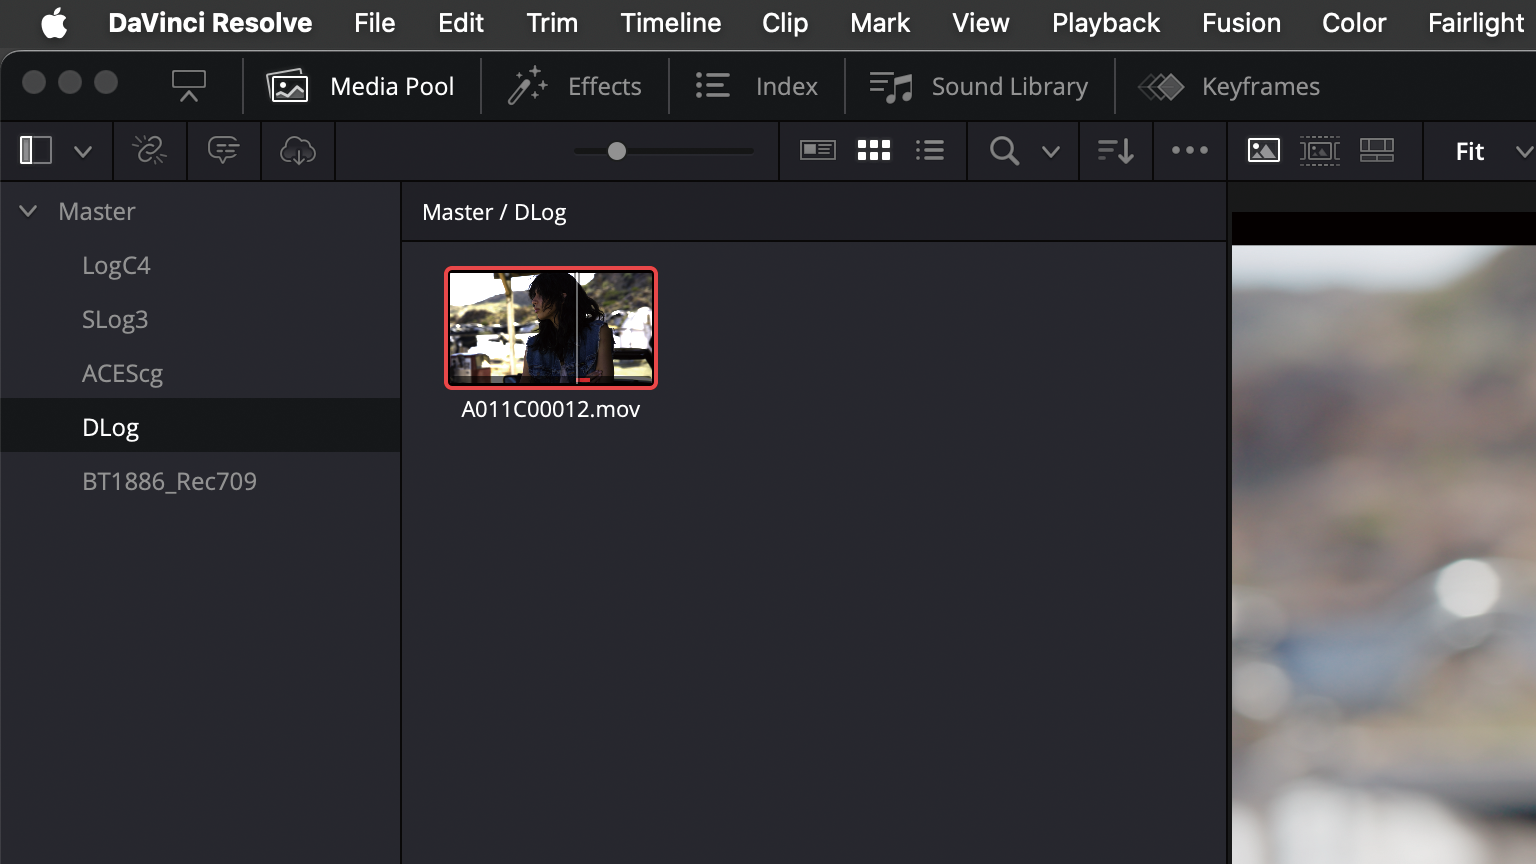Select the DLog bin
Screen dimensions: 1536x864
pos(200,427)
